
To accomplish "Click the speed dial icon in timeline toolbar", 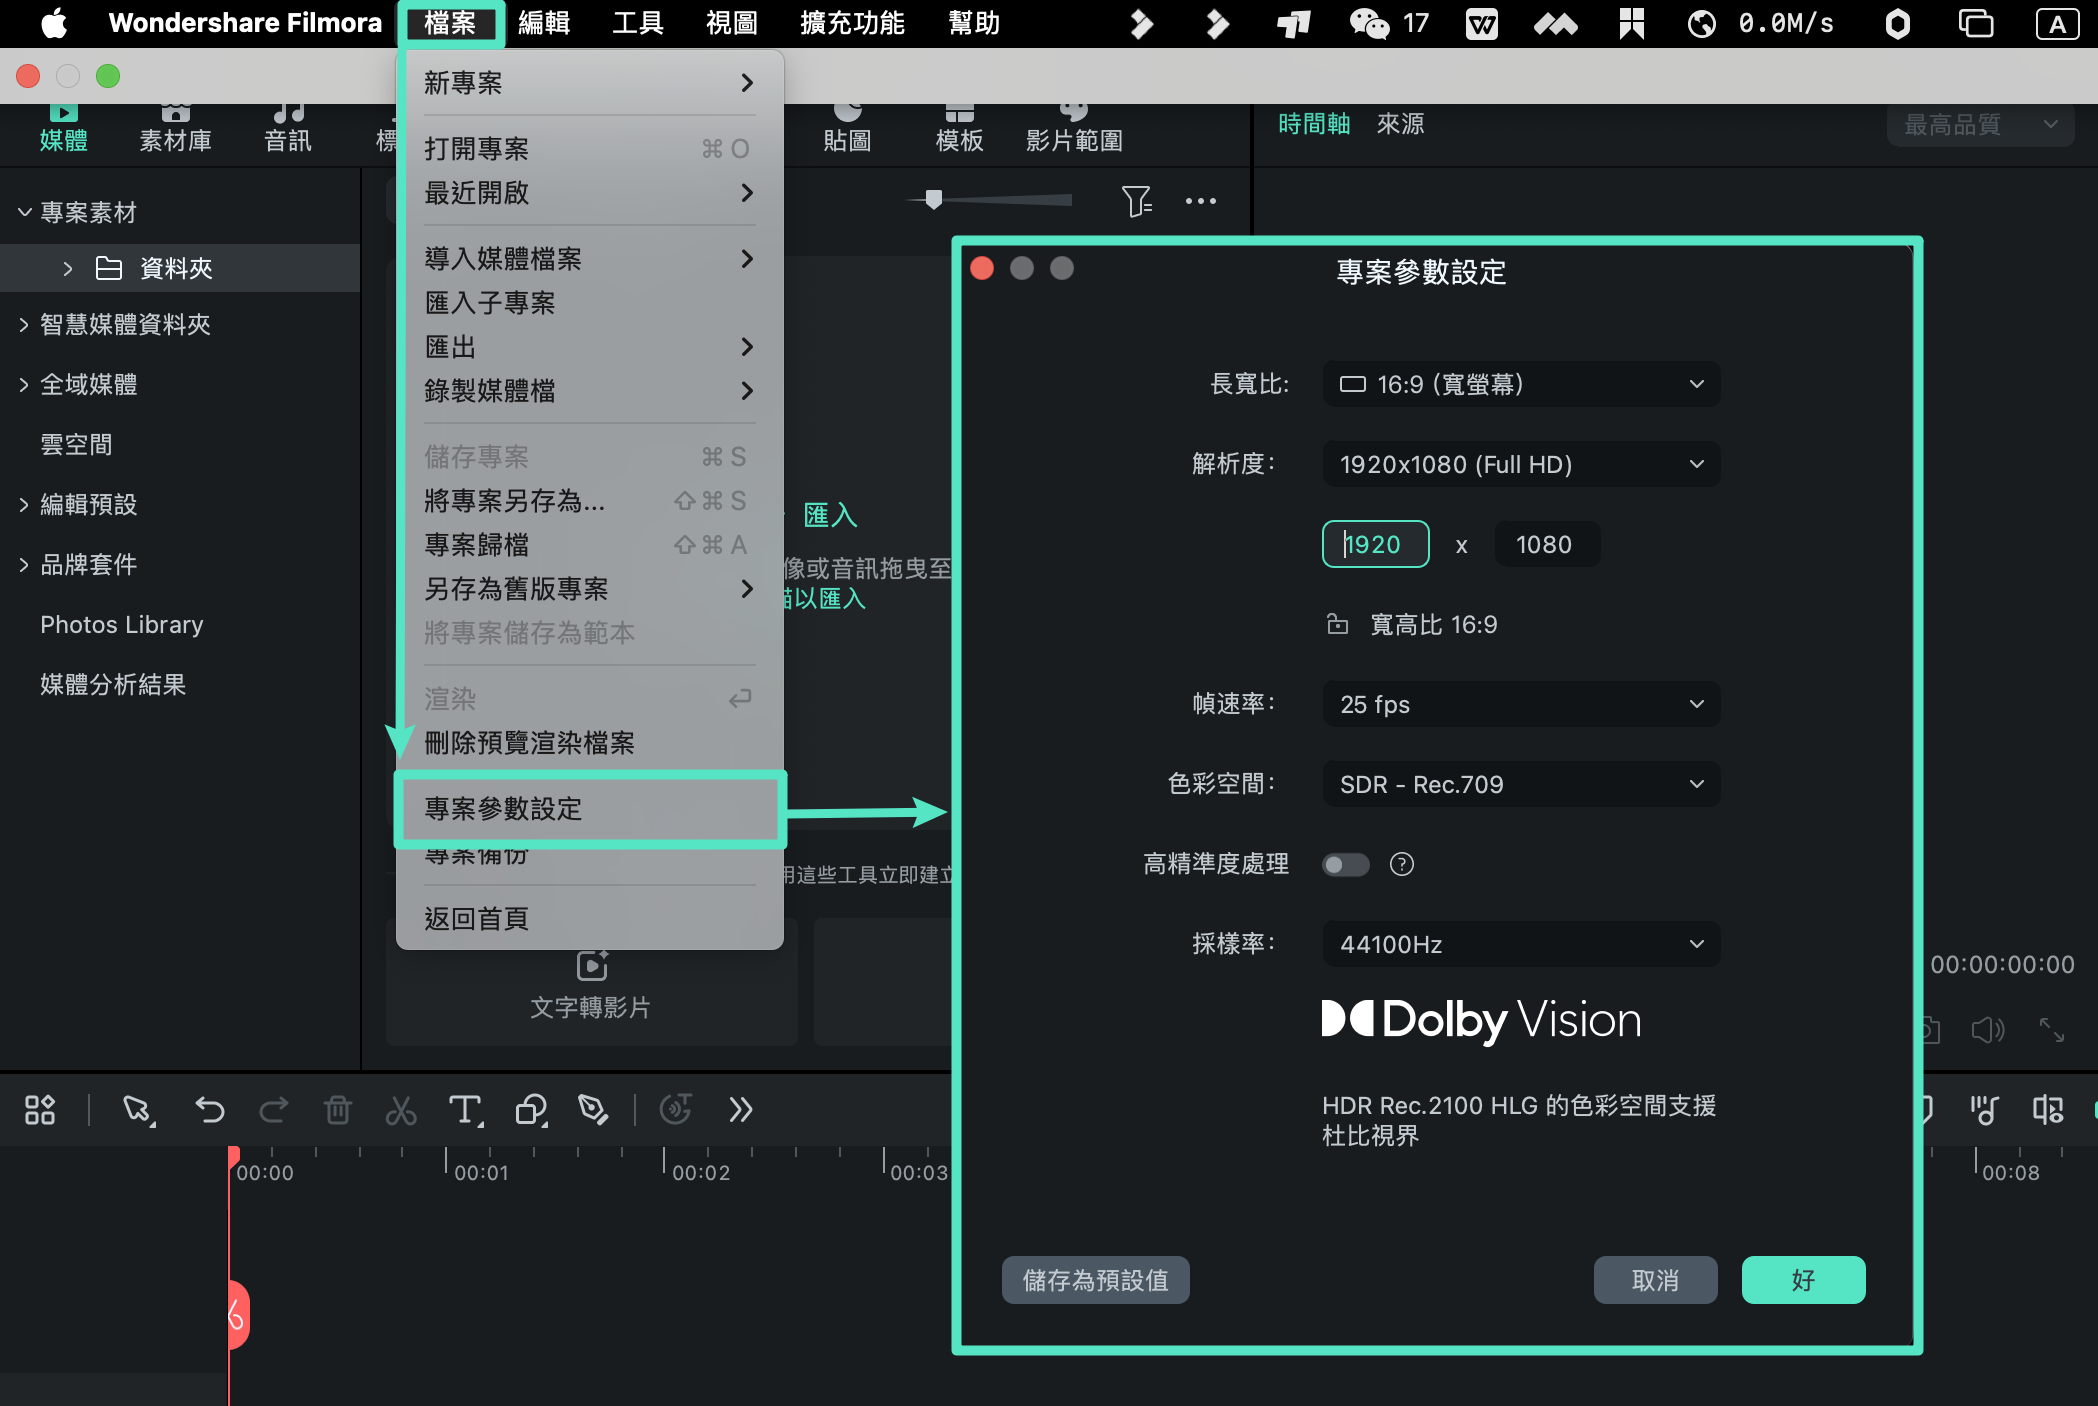I will tap(676, 1110).
